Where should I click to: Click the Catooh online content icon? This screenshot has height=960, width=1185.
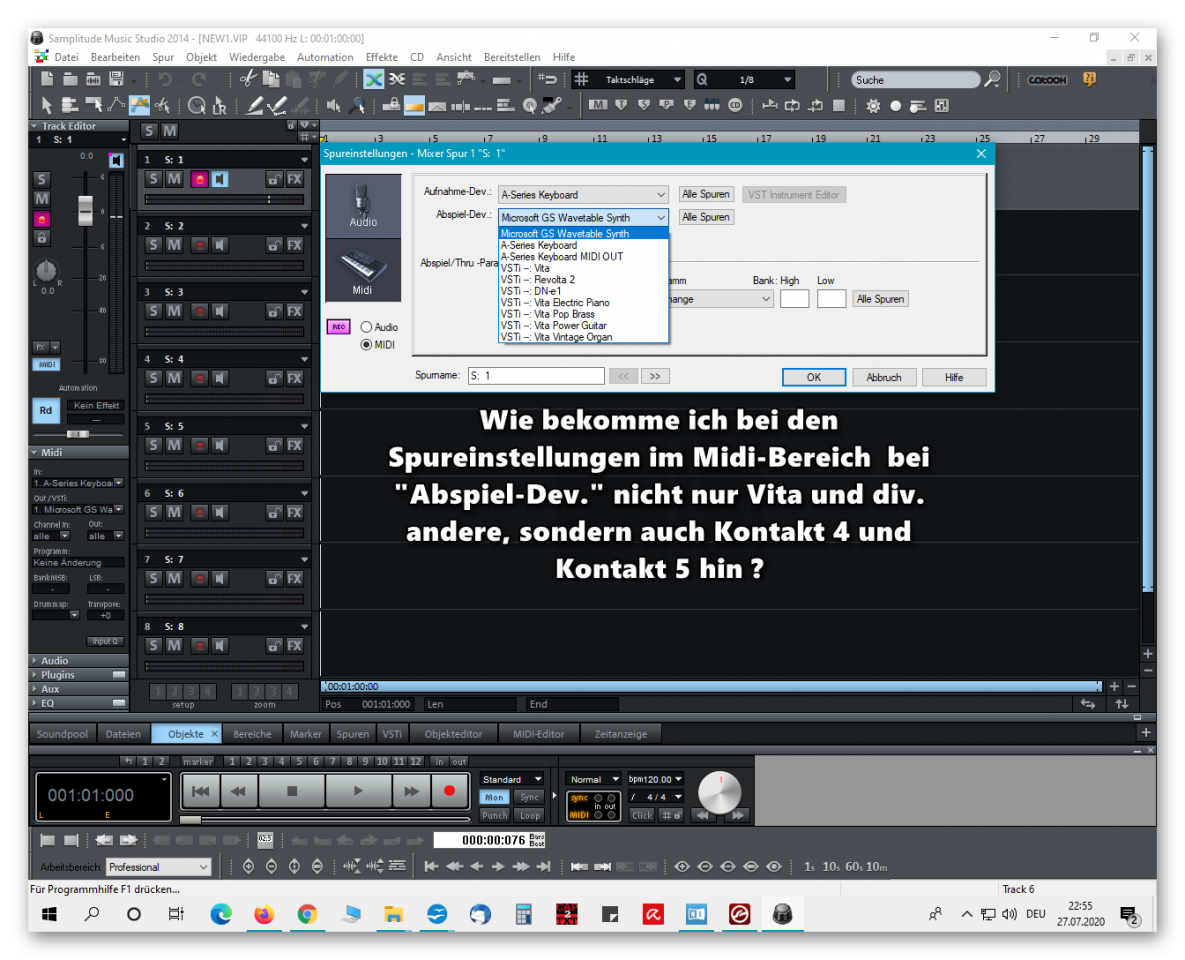click(x=1047, y=79)
